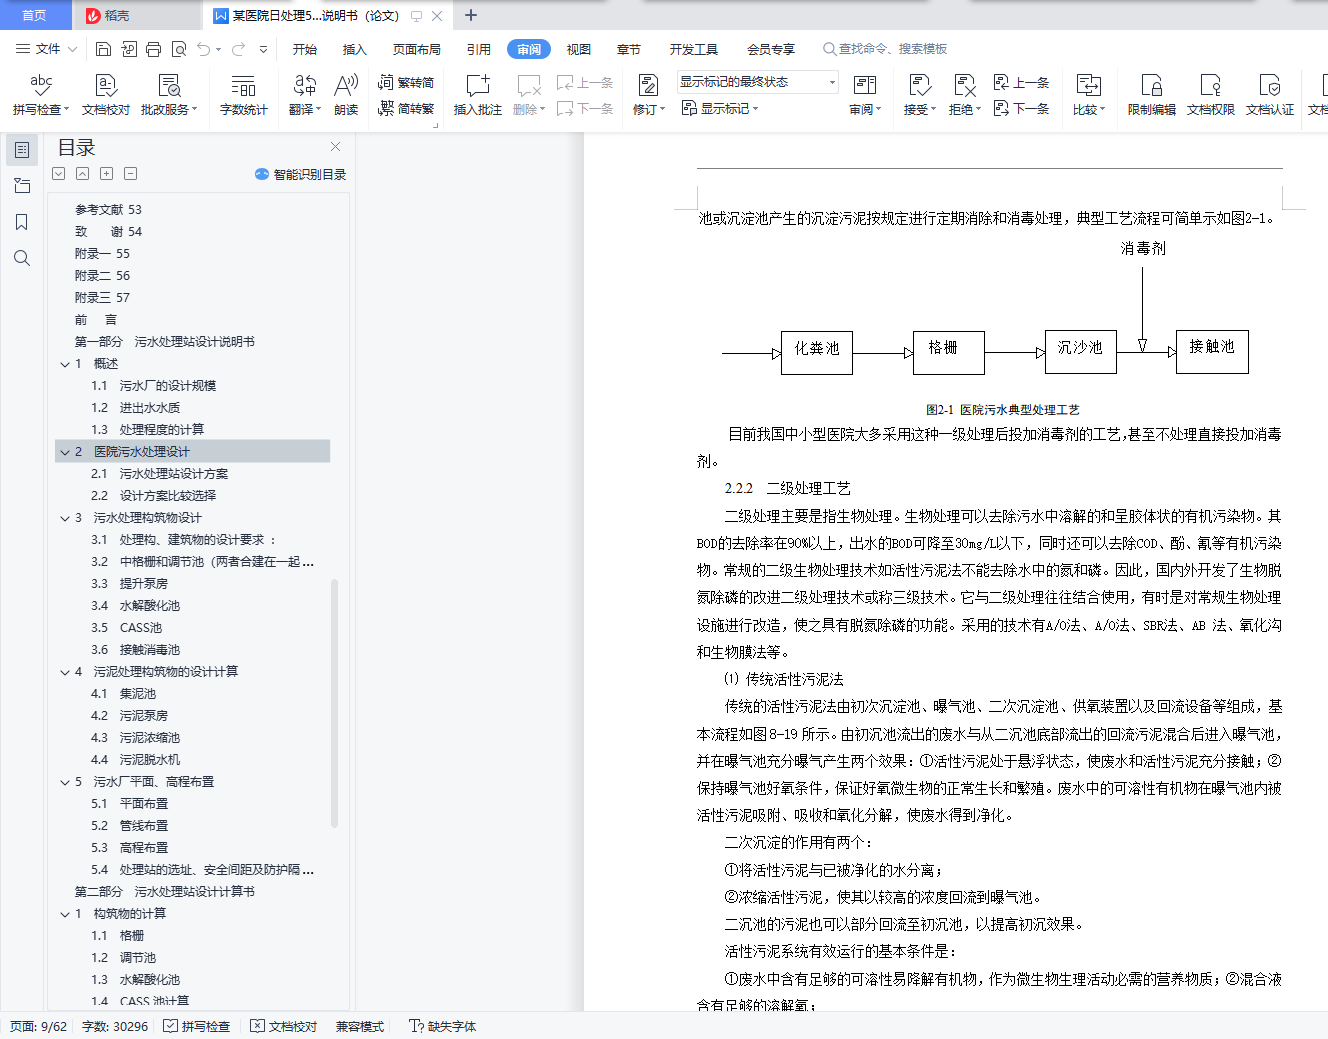Click the minus box icon in 目录 header
This screenshot has width=1328, height=1039.
point(131,174)
